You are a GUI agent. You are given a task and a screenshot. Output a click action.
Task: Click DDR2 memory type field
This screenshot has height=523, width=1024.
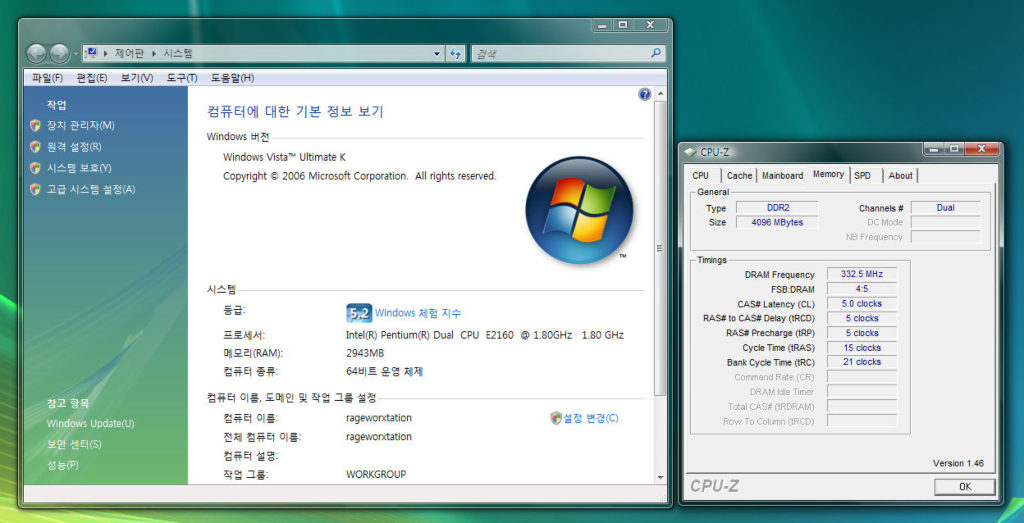point(777,208)
